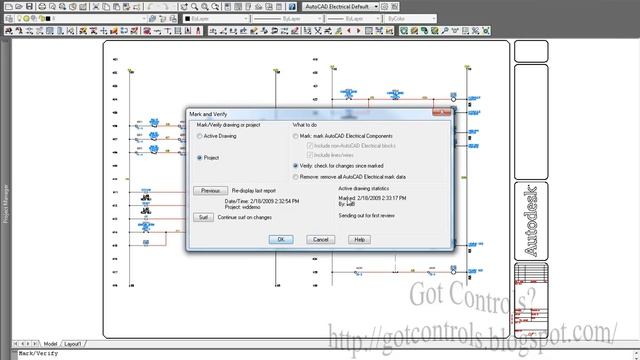Go to next project drawing arrow

point(358,31)
